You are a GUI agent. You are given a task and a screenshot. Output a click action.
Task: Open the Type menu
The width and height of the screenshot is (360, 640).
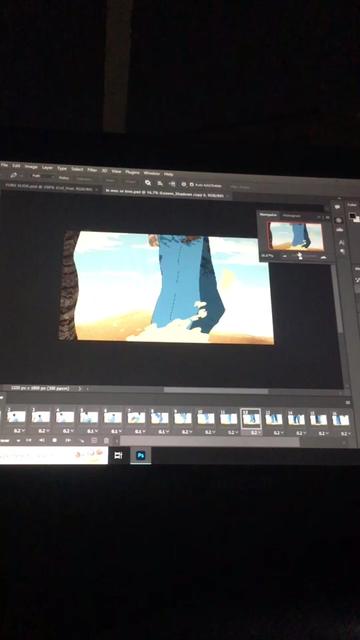(x=62, y=168)
